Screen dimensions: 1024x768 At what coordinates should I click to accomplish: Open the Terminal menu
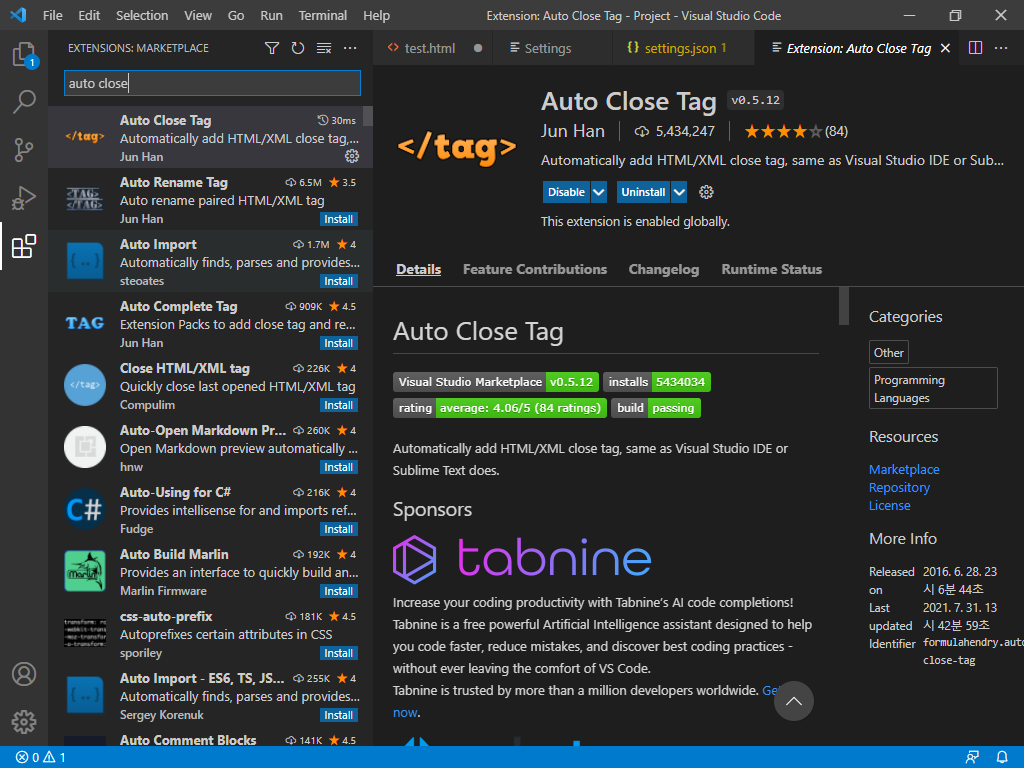(x=323, y=16)
